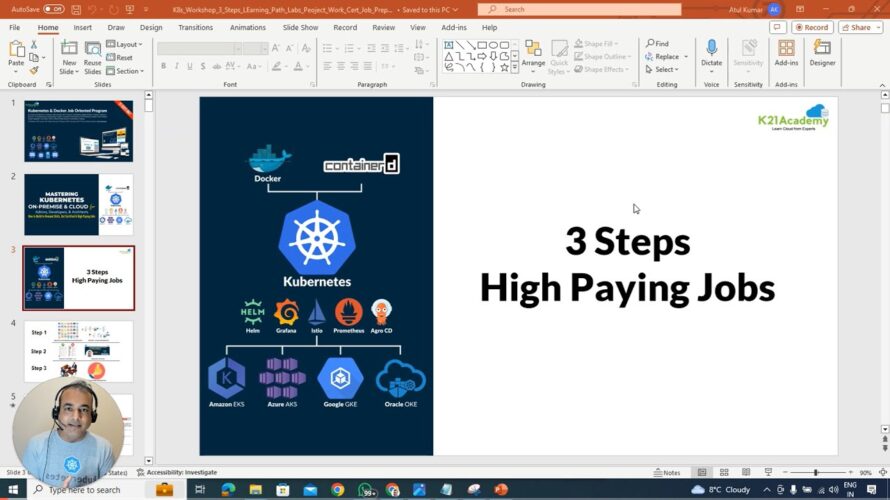Image resolution: width=890 pixels, height=500 pixels.
Task: Open the Arrange menu
Action: 533,57
